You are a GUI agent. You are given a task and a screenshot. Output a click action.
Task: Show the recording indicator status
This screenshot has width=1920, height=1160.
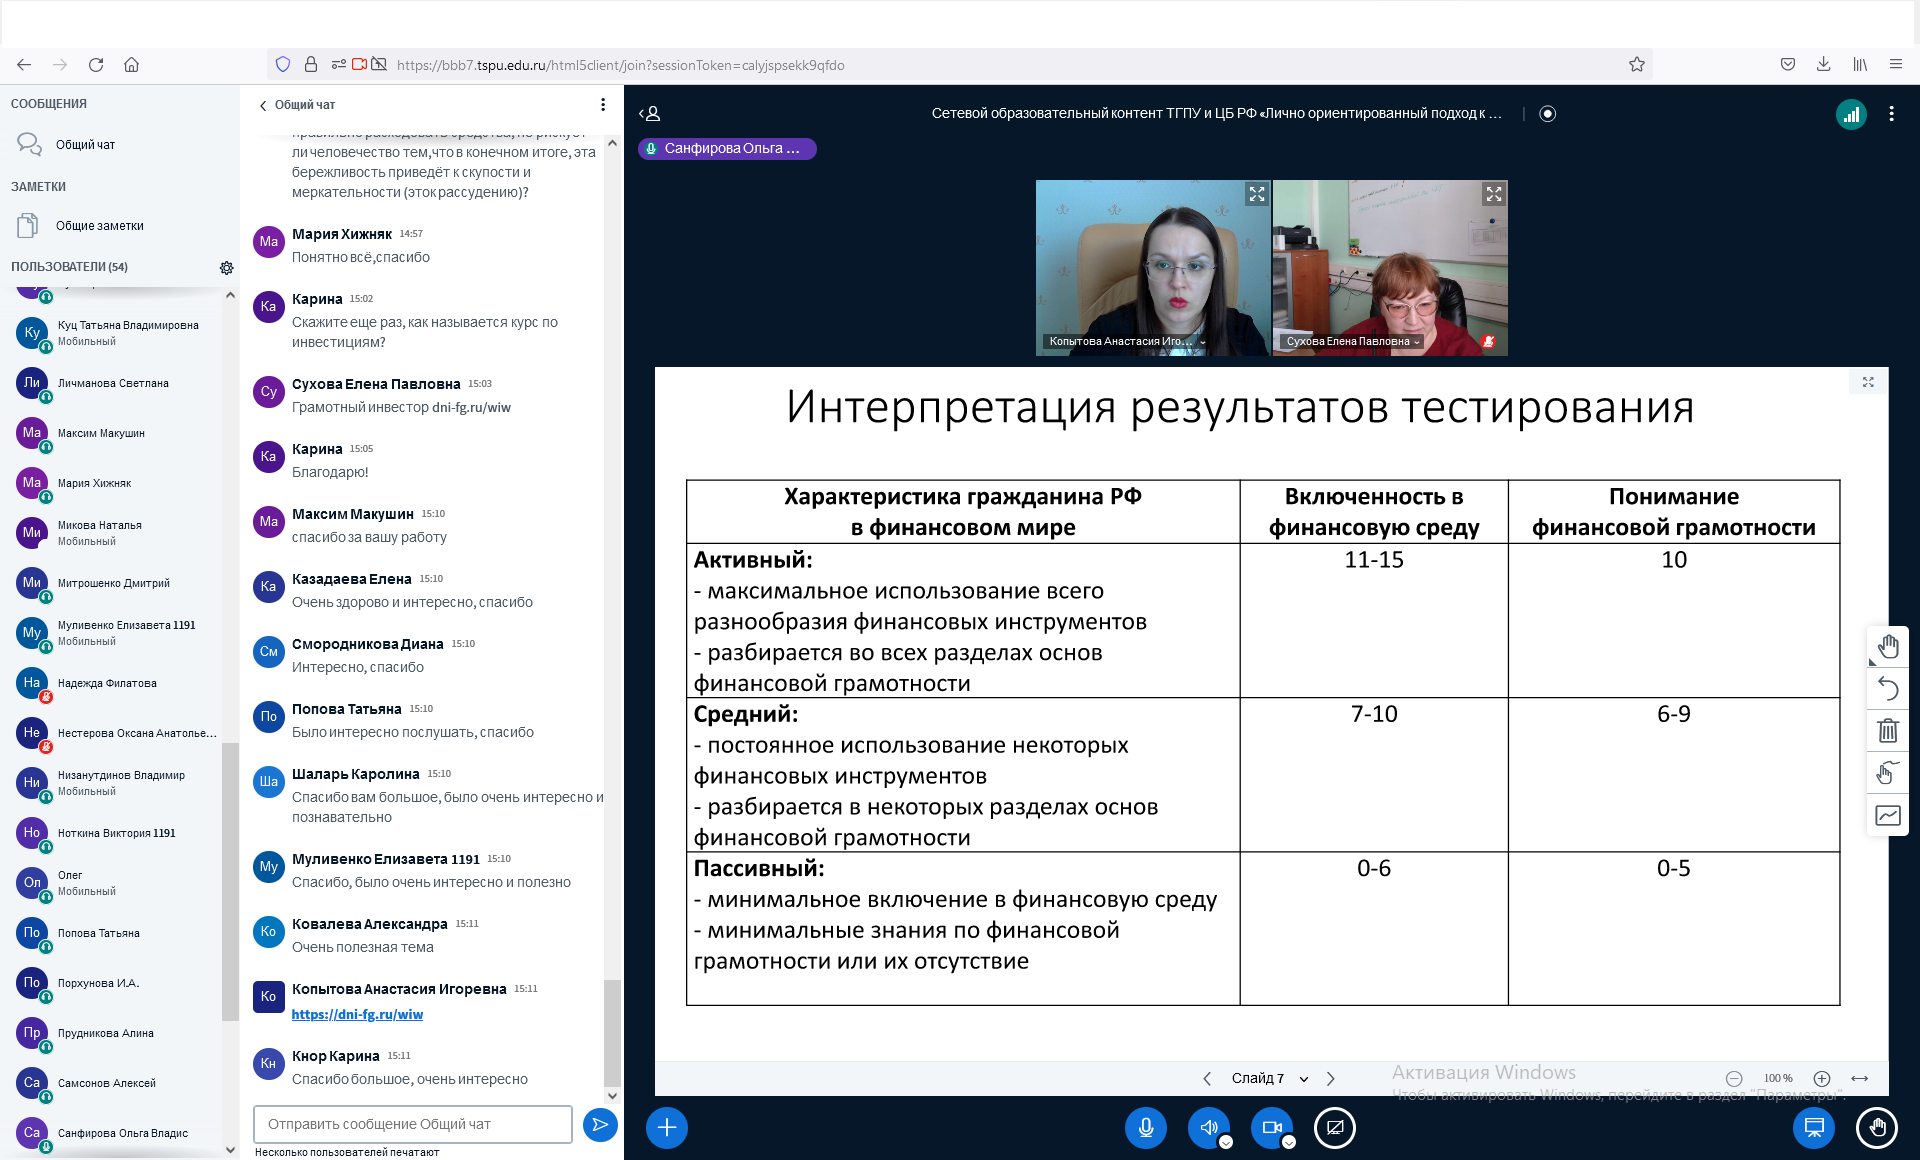click(x=1548, y=114)
